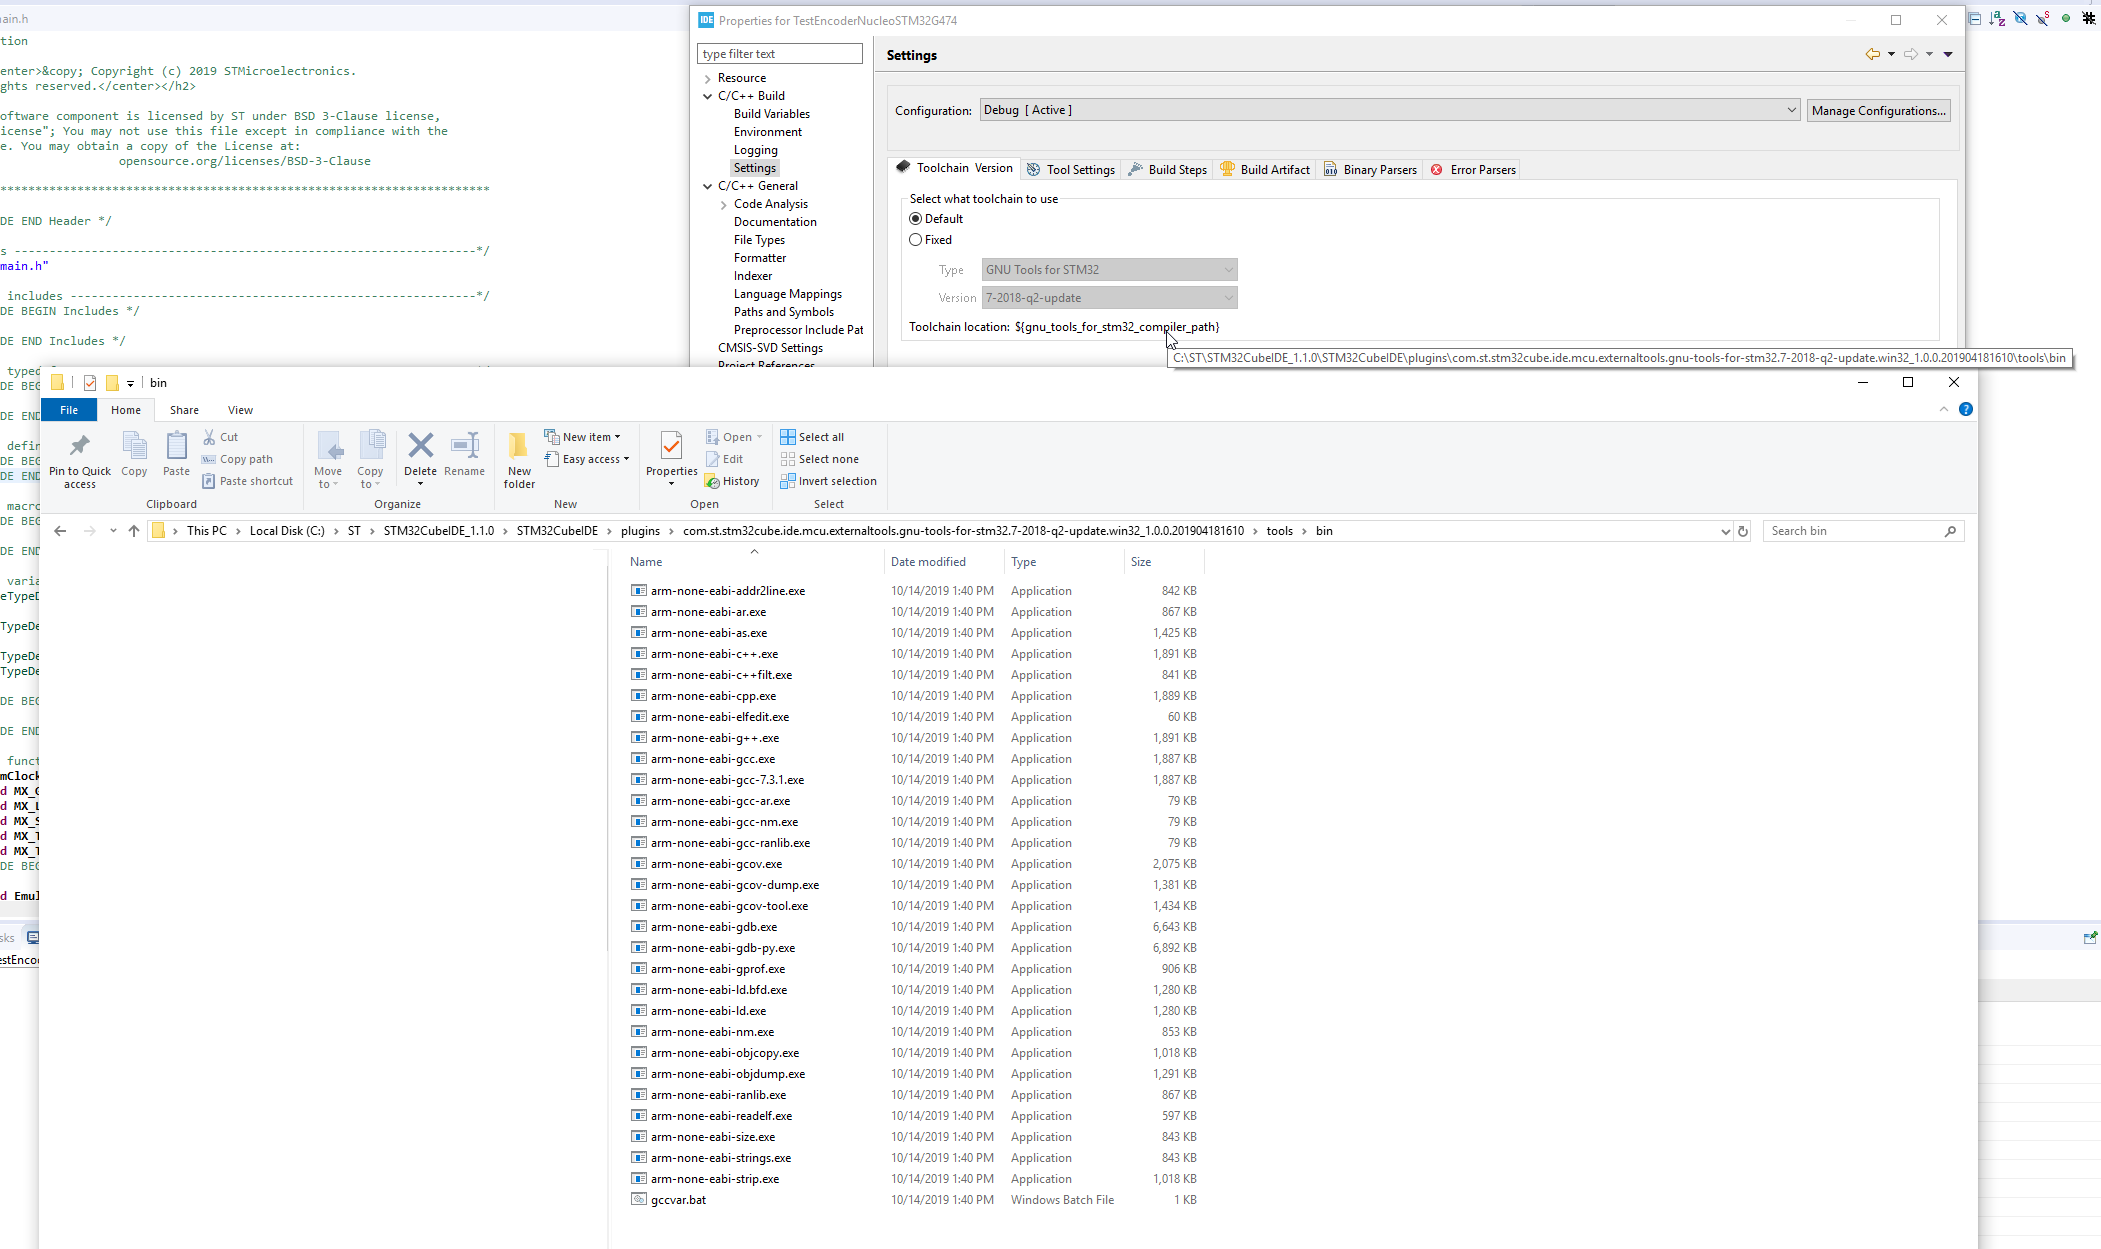The width and height of the screenshot is (2101, 1249).
Task: Switch to the Tool Settings tab
Action: (x=1071, y=170)
